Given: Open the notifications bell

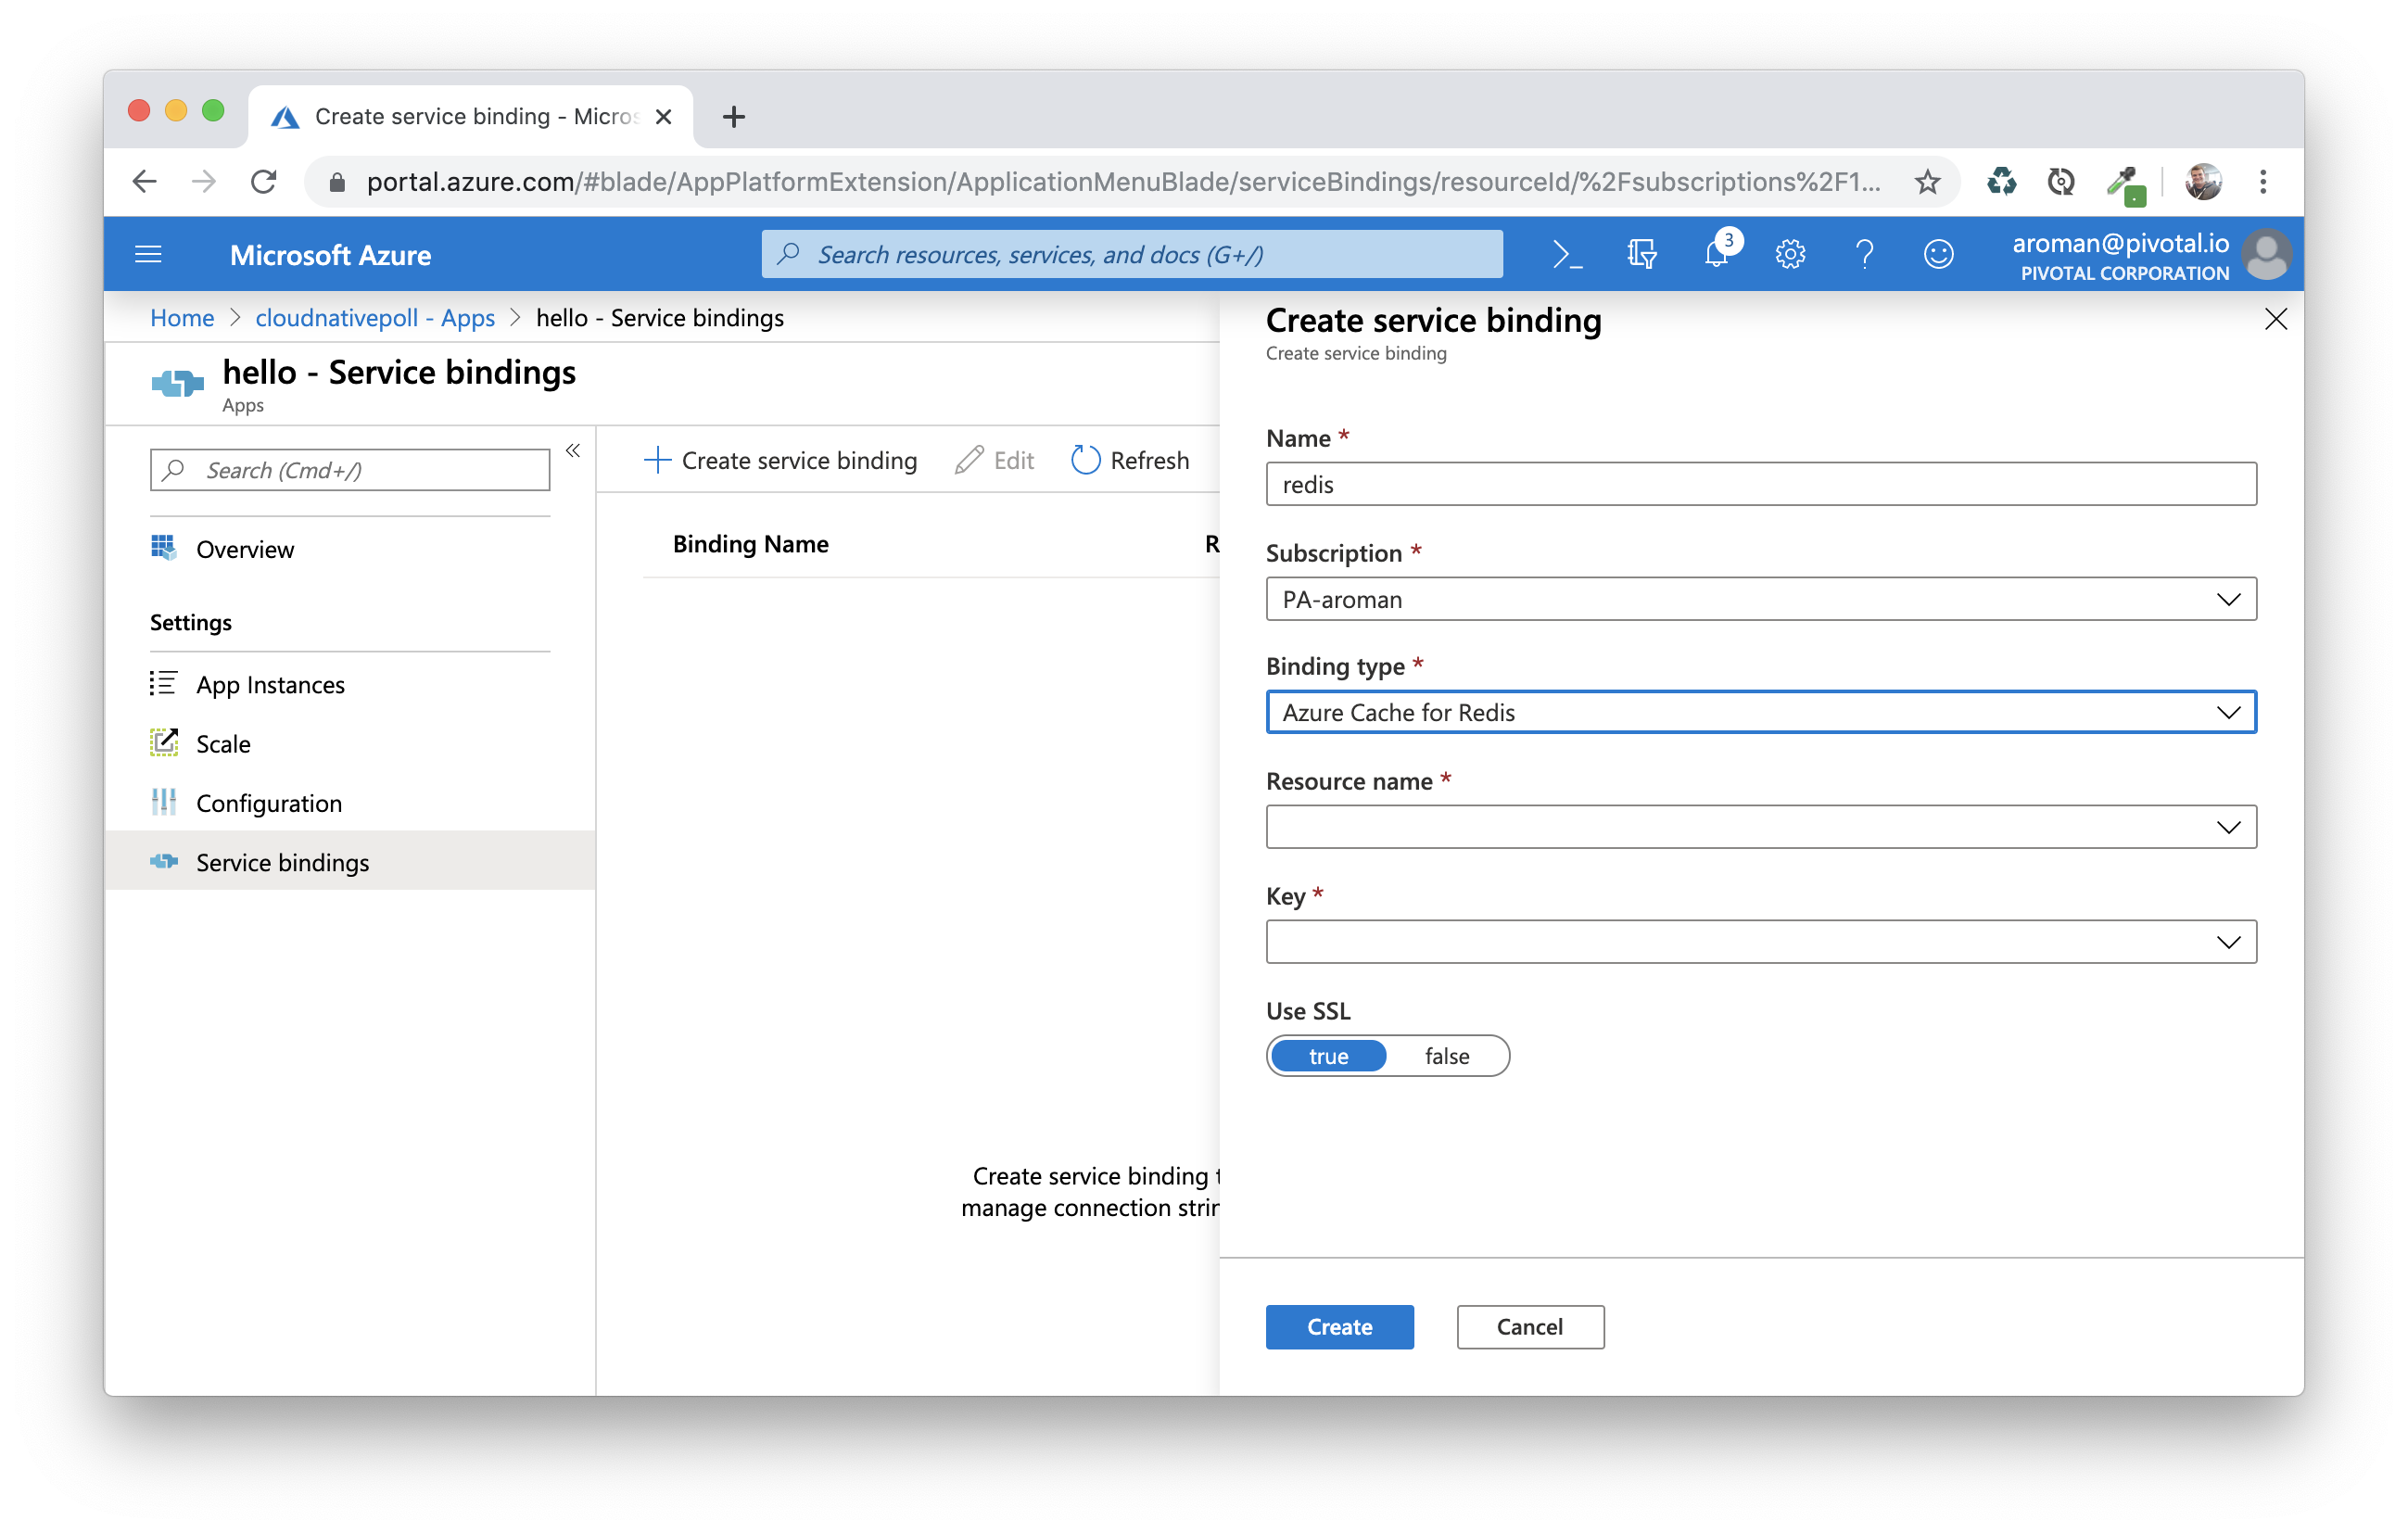Looking at the screenshot, I should point(1716,255).
